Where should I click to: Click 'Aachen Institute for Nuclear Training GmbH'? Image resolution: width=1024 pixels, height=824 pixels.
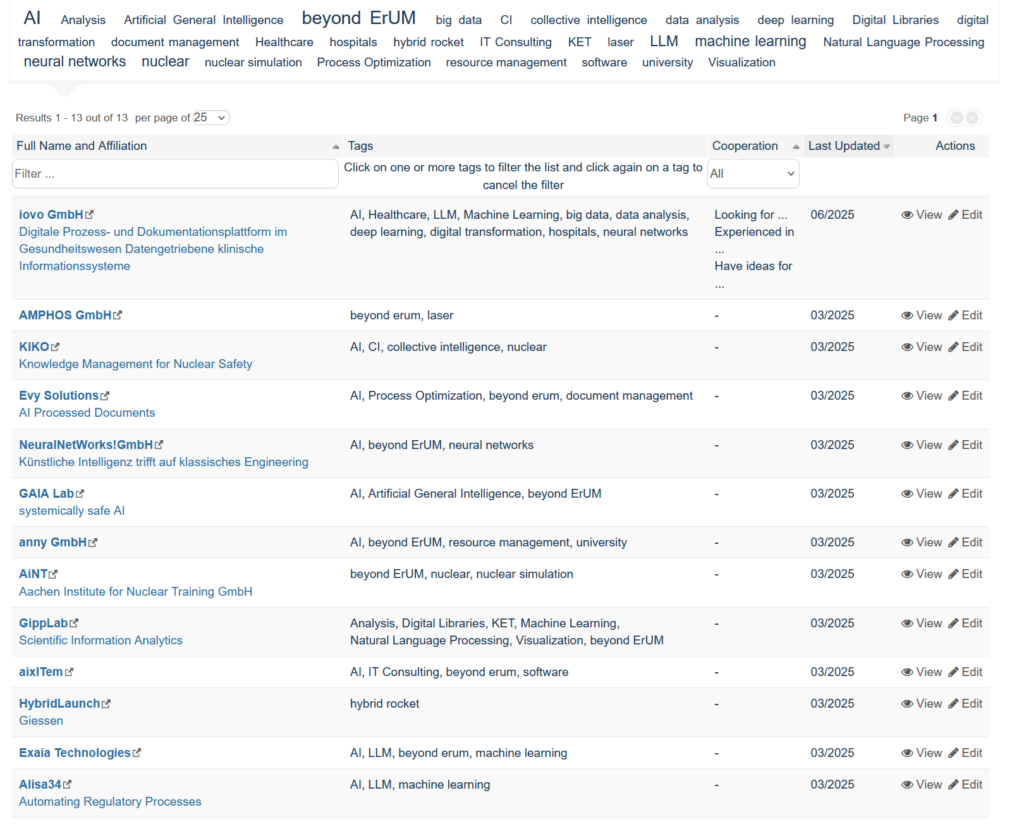pos(135,592)
